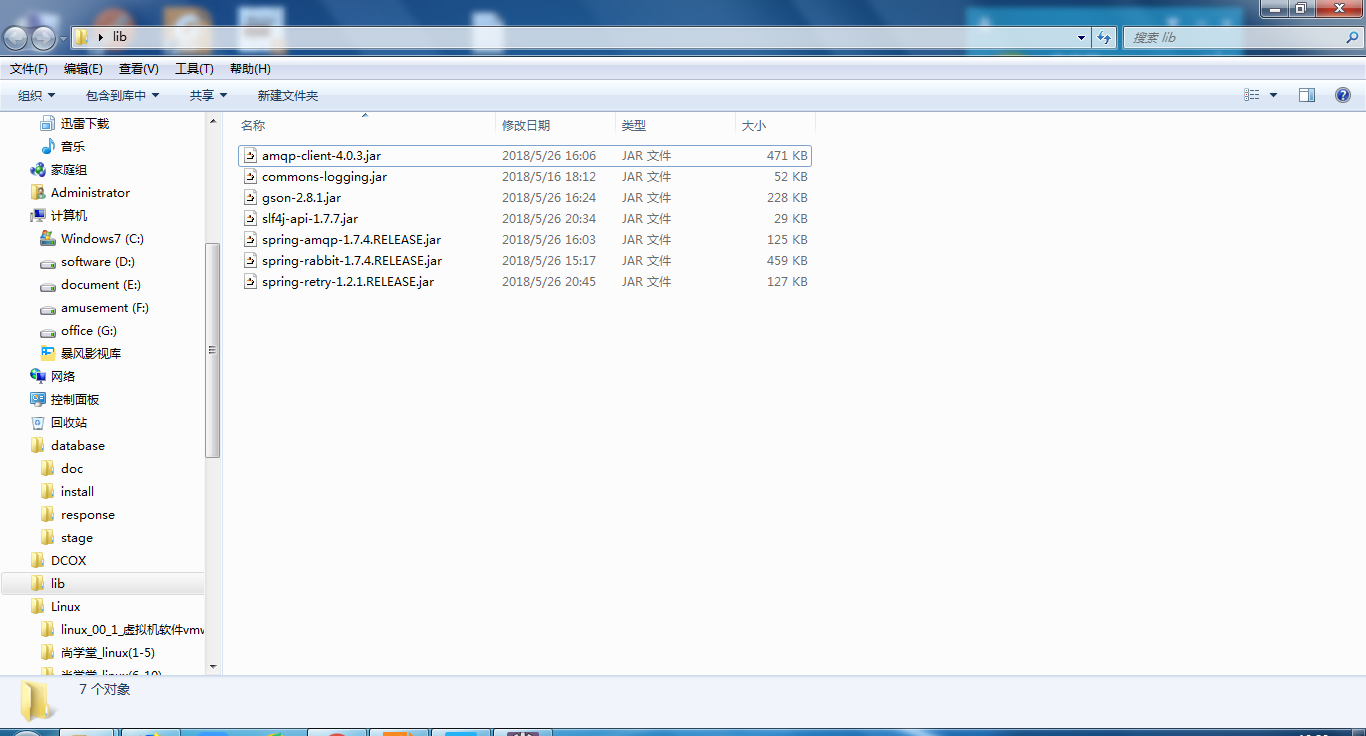
Task: Select the spring-rabbit-1.7.4.RELEASE.jar file icon
Action: (251, 261)
